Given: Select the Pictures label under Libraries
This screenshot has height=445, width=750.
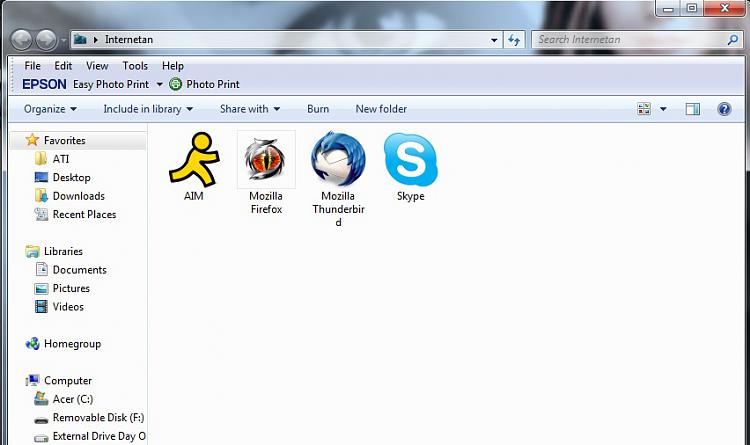Looking at the screenshot, I should coord(71,289).
